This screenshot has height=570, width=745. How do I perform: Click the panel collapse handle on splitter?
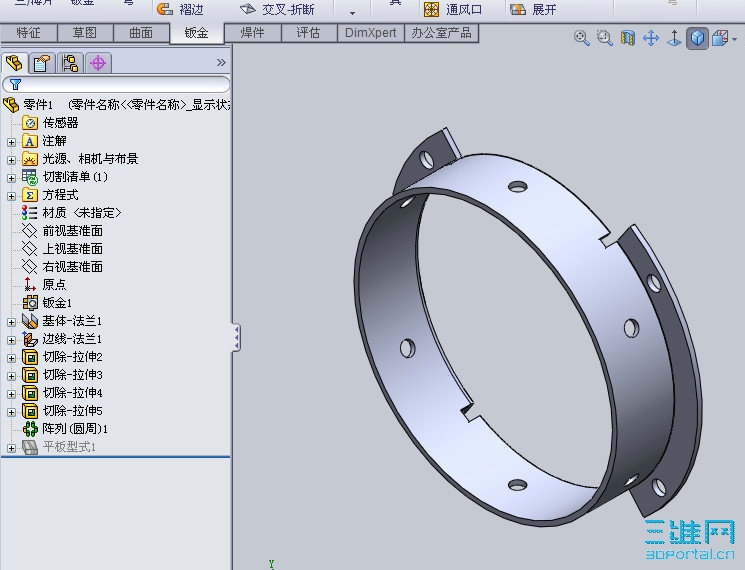(x=236, y=337)
